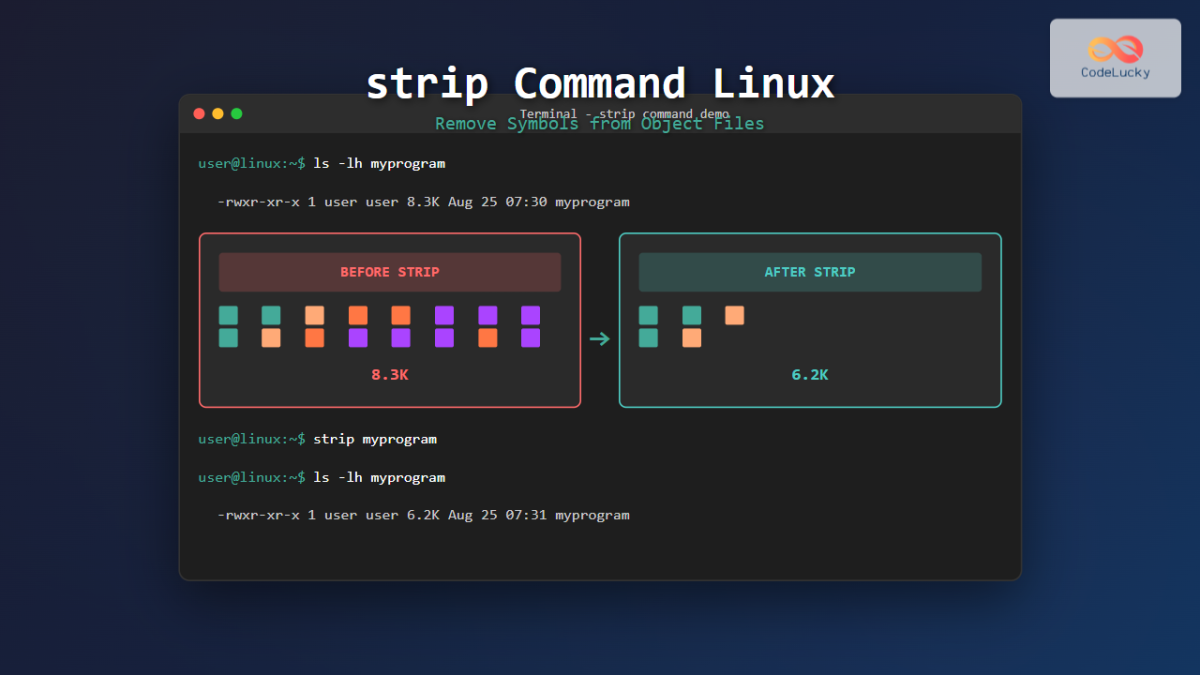Screen dimensions: 1200x675
Task: Click the CodeLucky logo
Action: coord(1114,57)
